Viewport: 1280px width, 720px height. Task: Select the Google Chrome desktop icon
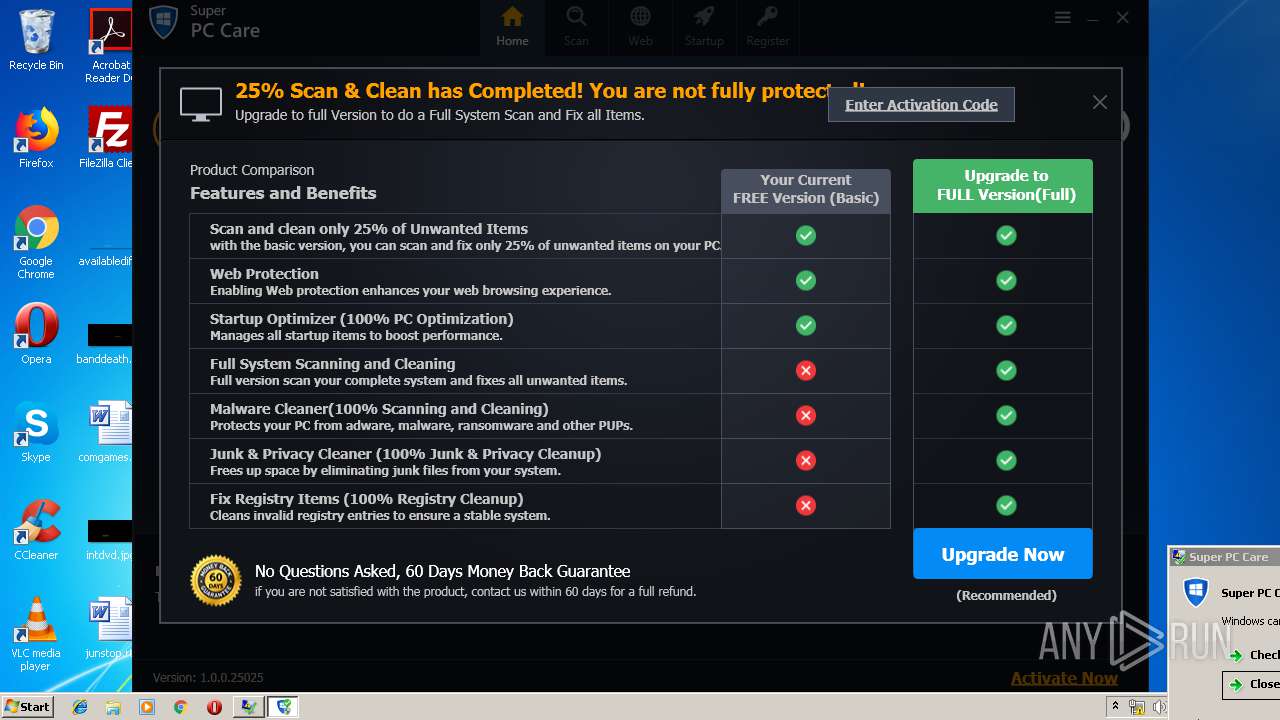tap(36, 243)
